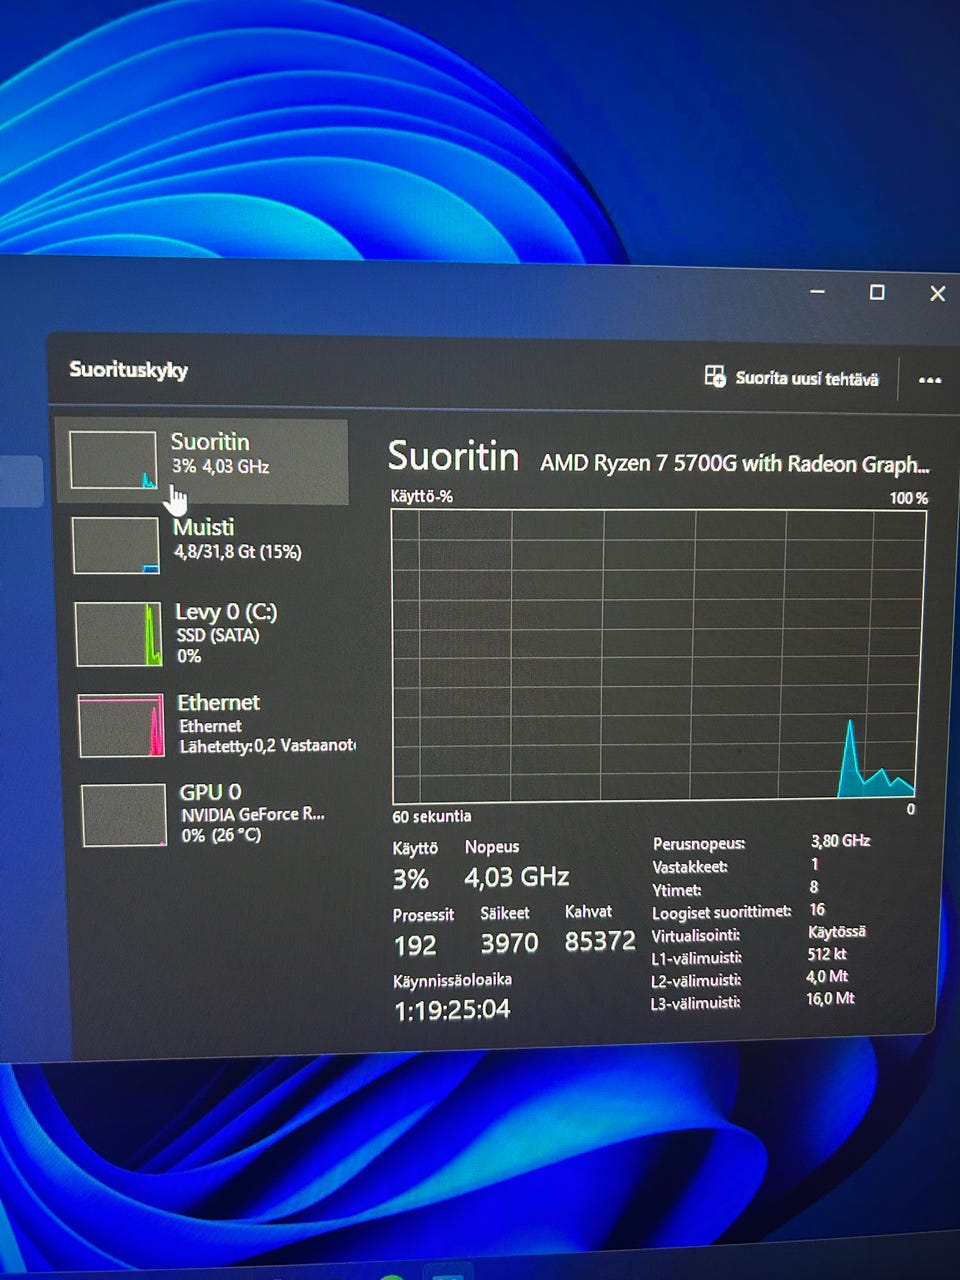The height and width of the screenshot is (1280, 960).
Task: Click the Levy 0 green graph thumbnail
Action: (x=119, y=634)
